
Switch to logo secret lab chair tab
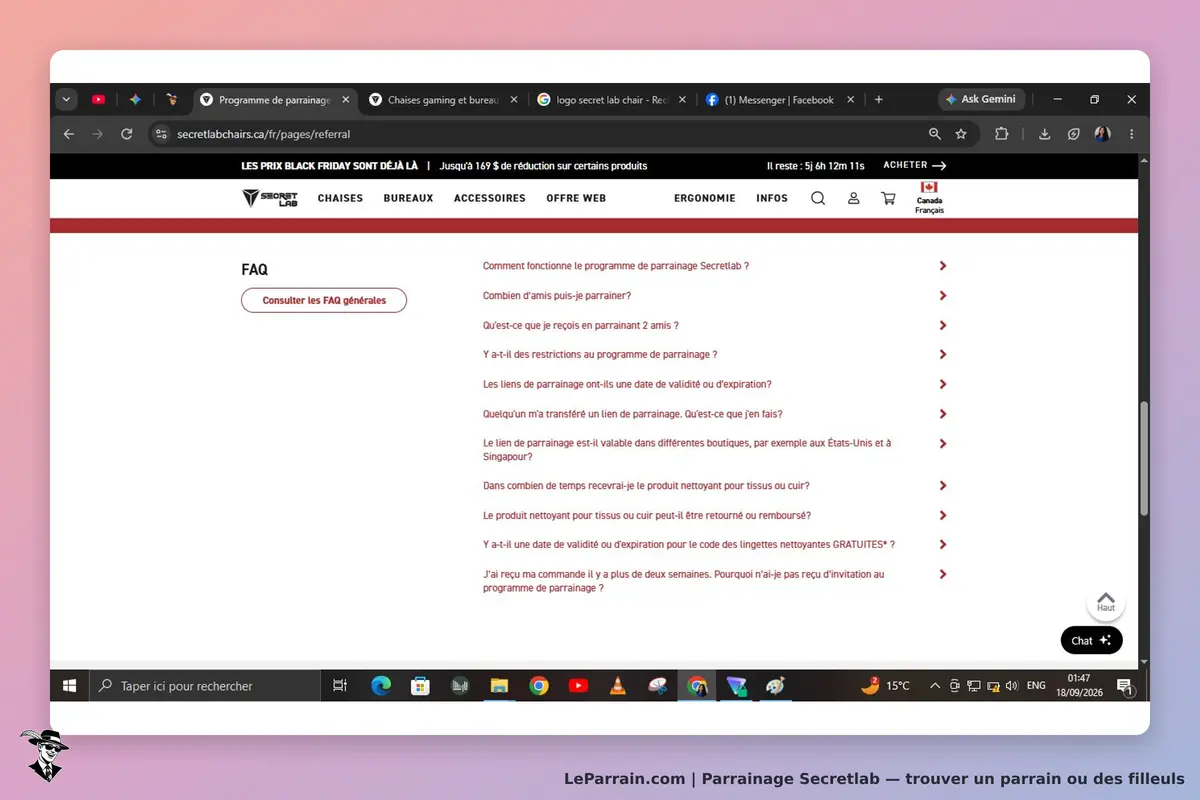[x=613, y=99]
